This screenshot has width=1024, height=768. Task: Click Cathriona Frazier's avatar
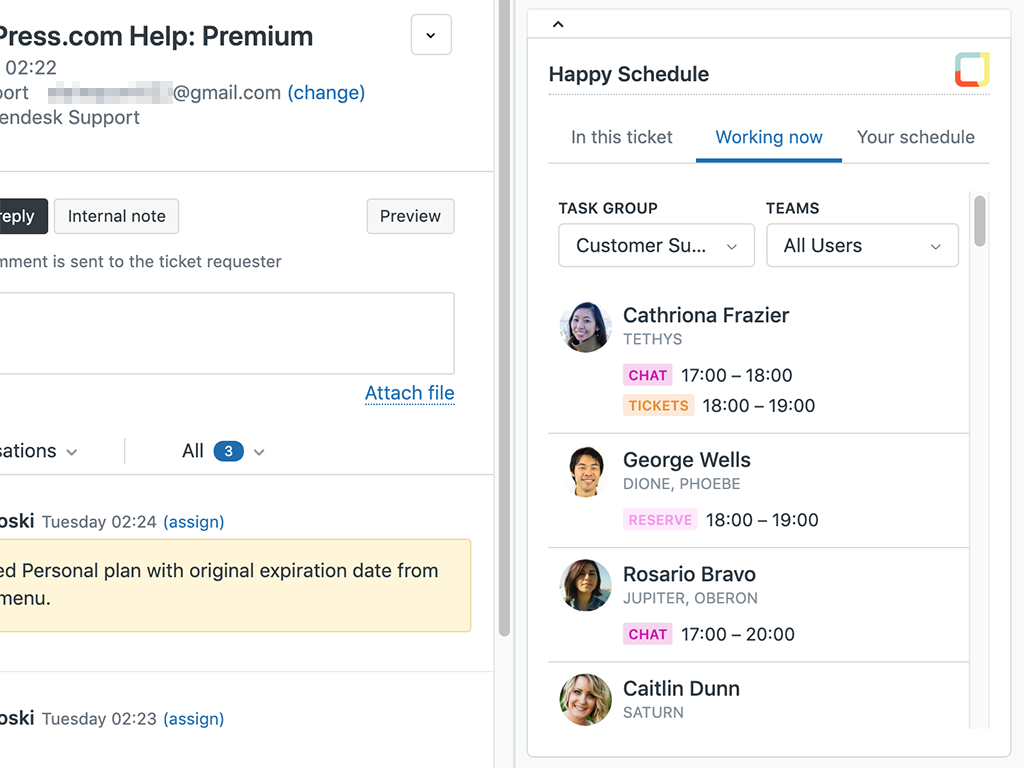585,327
